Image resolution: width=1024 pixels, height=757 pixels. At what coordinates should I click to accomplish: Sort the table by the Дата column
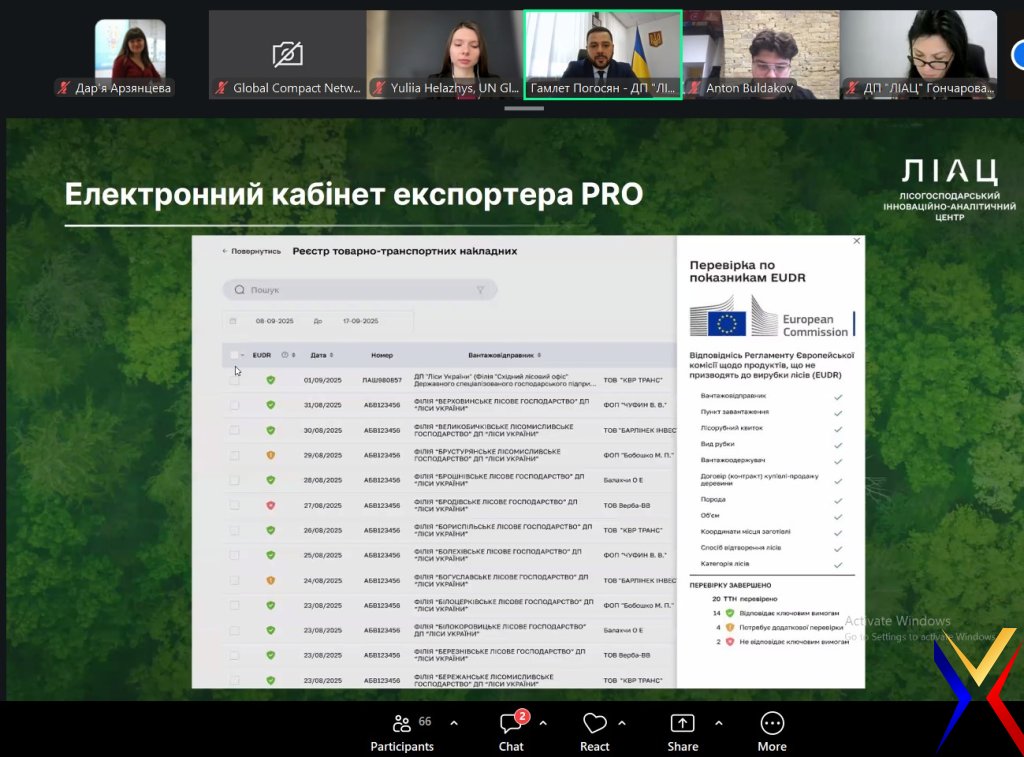320,355
